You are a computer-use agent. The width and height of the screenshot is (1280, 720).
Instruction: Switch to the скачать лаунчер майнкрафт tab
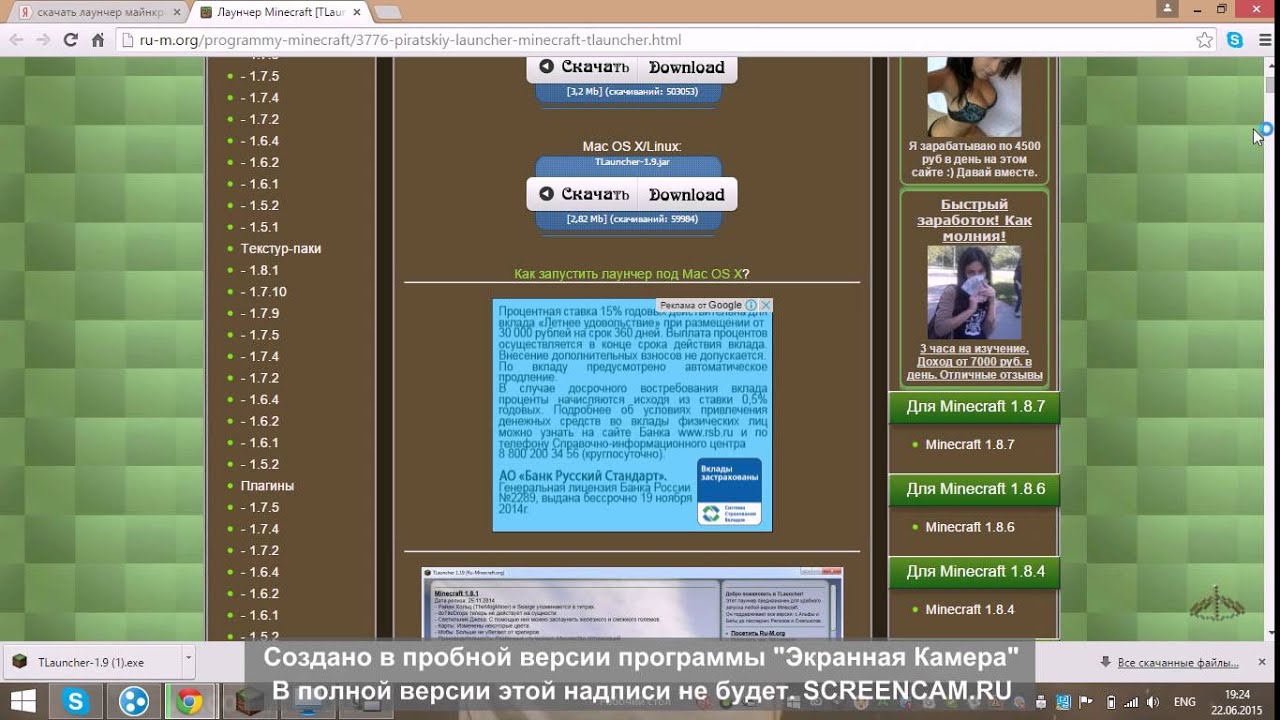click(98, 13)
